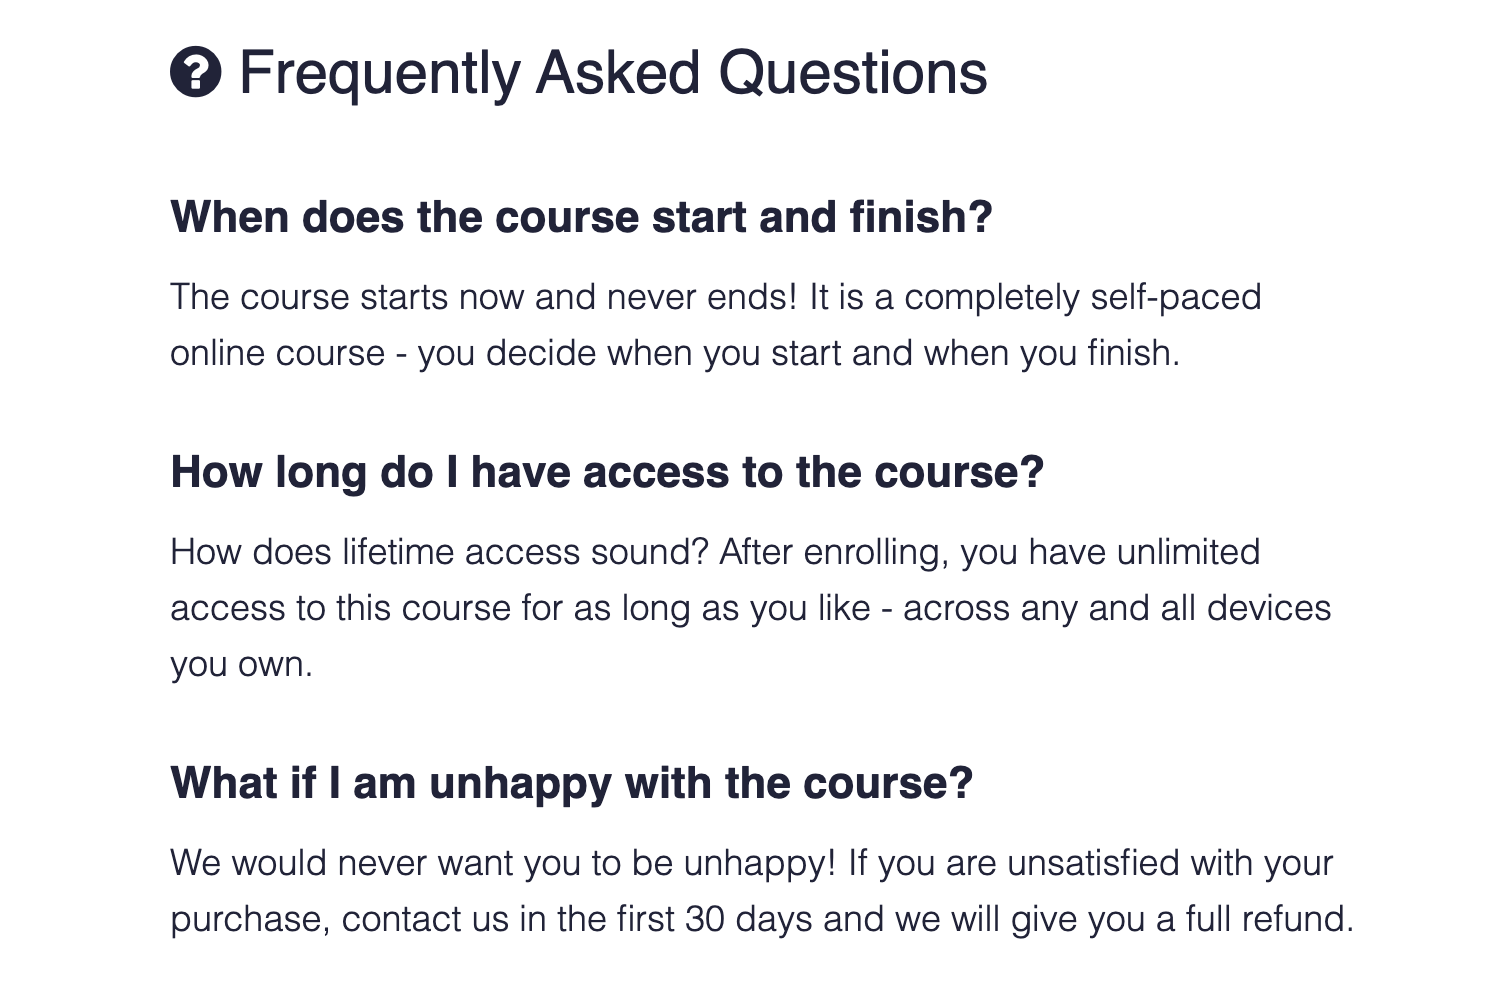Click the word "Questions" in the heading
The image size is (1500, 1006).
(x=852, y=73)
